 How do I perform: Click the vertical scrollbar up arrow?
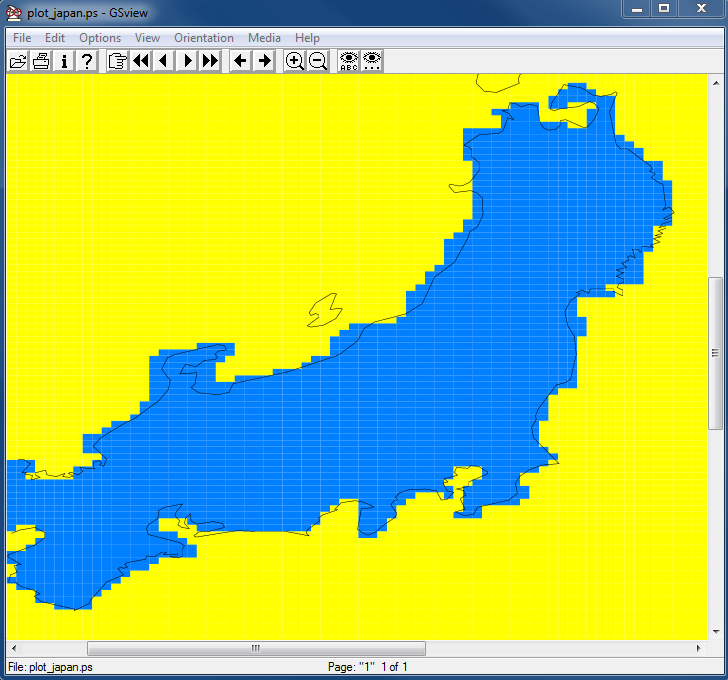click(715, 83)
